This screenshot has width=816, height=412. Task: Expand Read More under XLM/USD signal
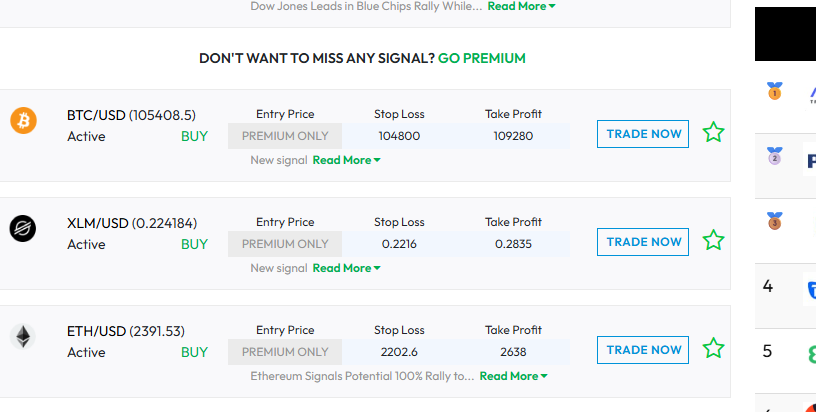[x=347, y=268]
